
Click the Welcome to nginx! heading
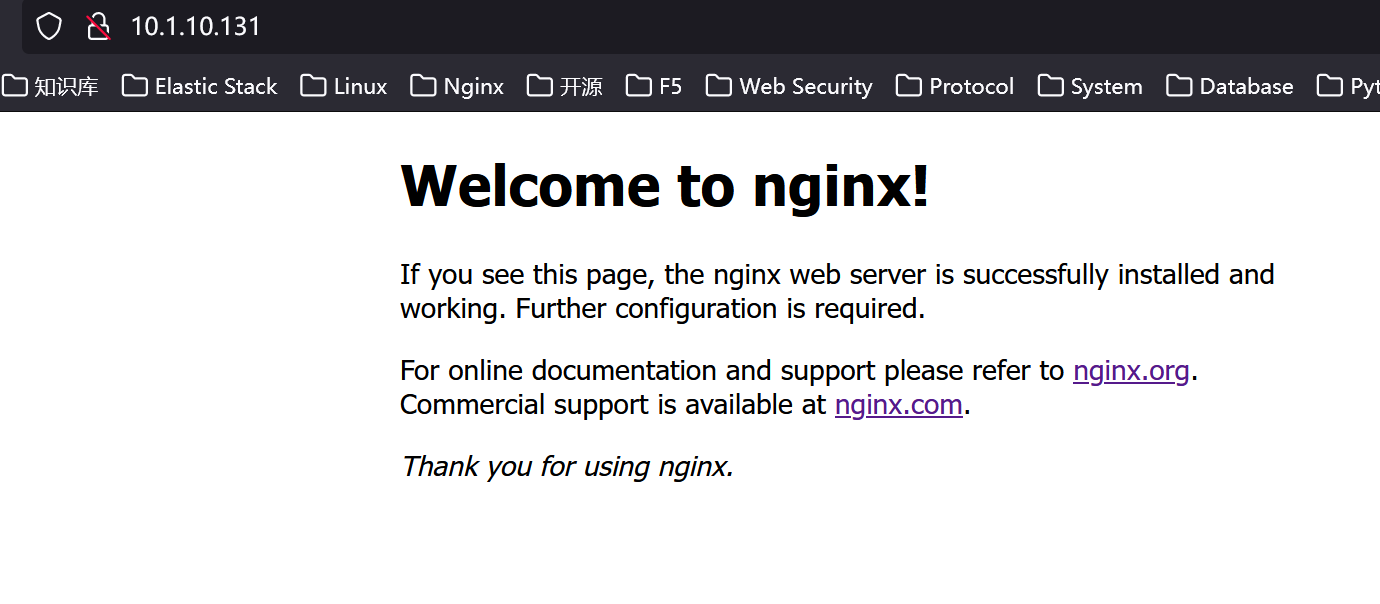[665, 186]
